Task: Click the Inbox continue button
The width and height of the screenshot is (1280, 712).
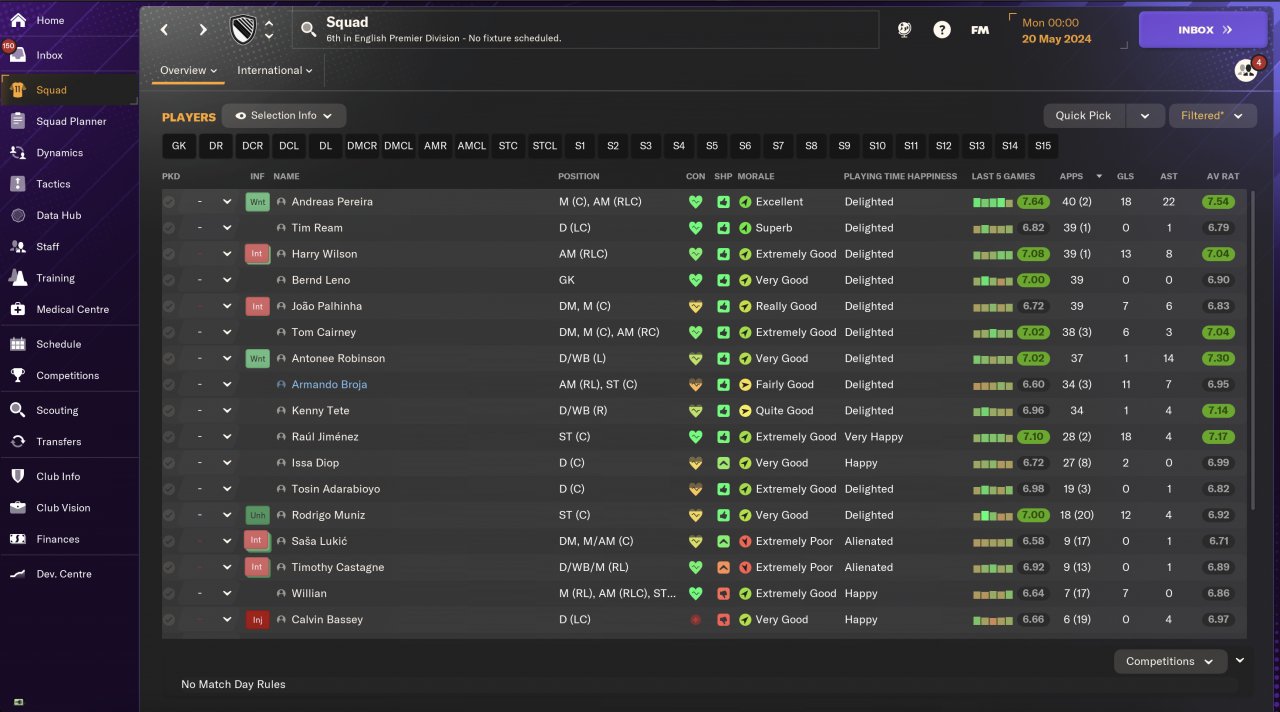Action: coord(1203,30)
